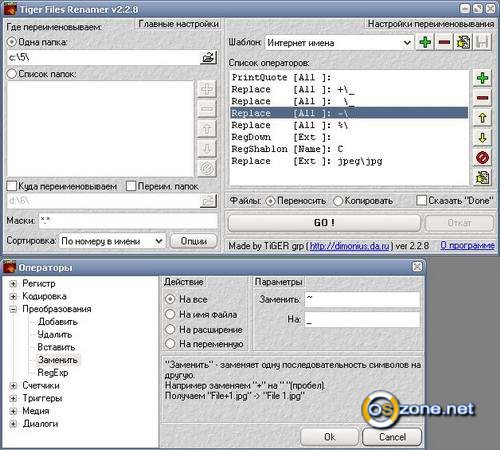Click the На parameter field
The image size is (500, 450).
tap(362, 320)
